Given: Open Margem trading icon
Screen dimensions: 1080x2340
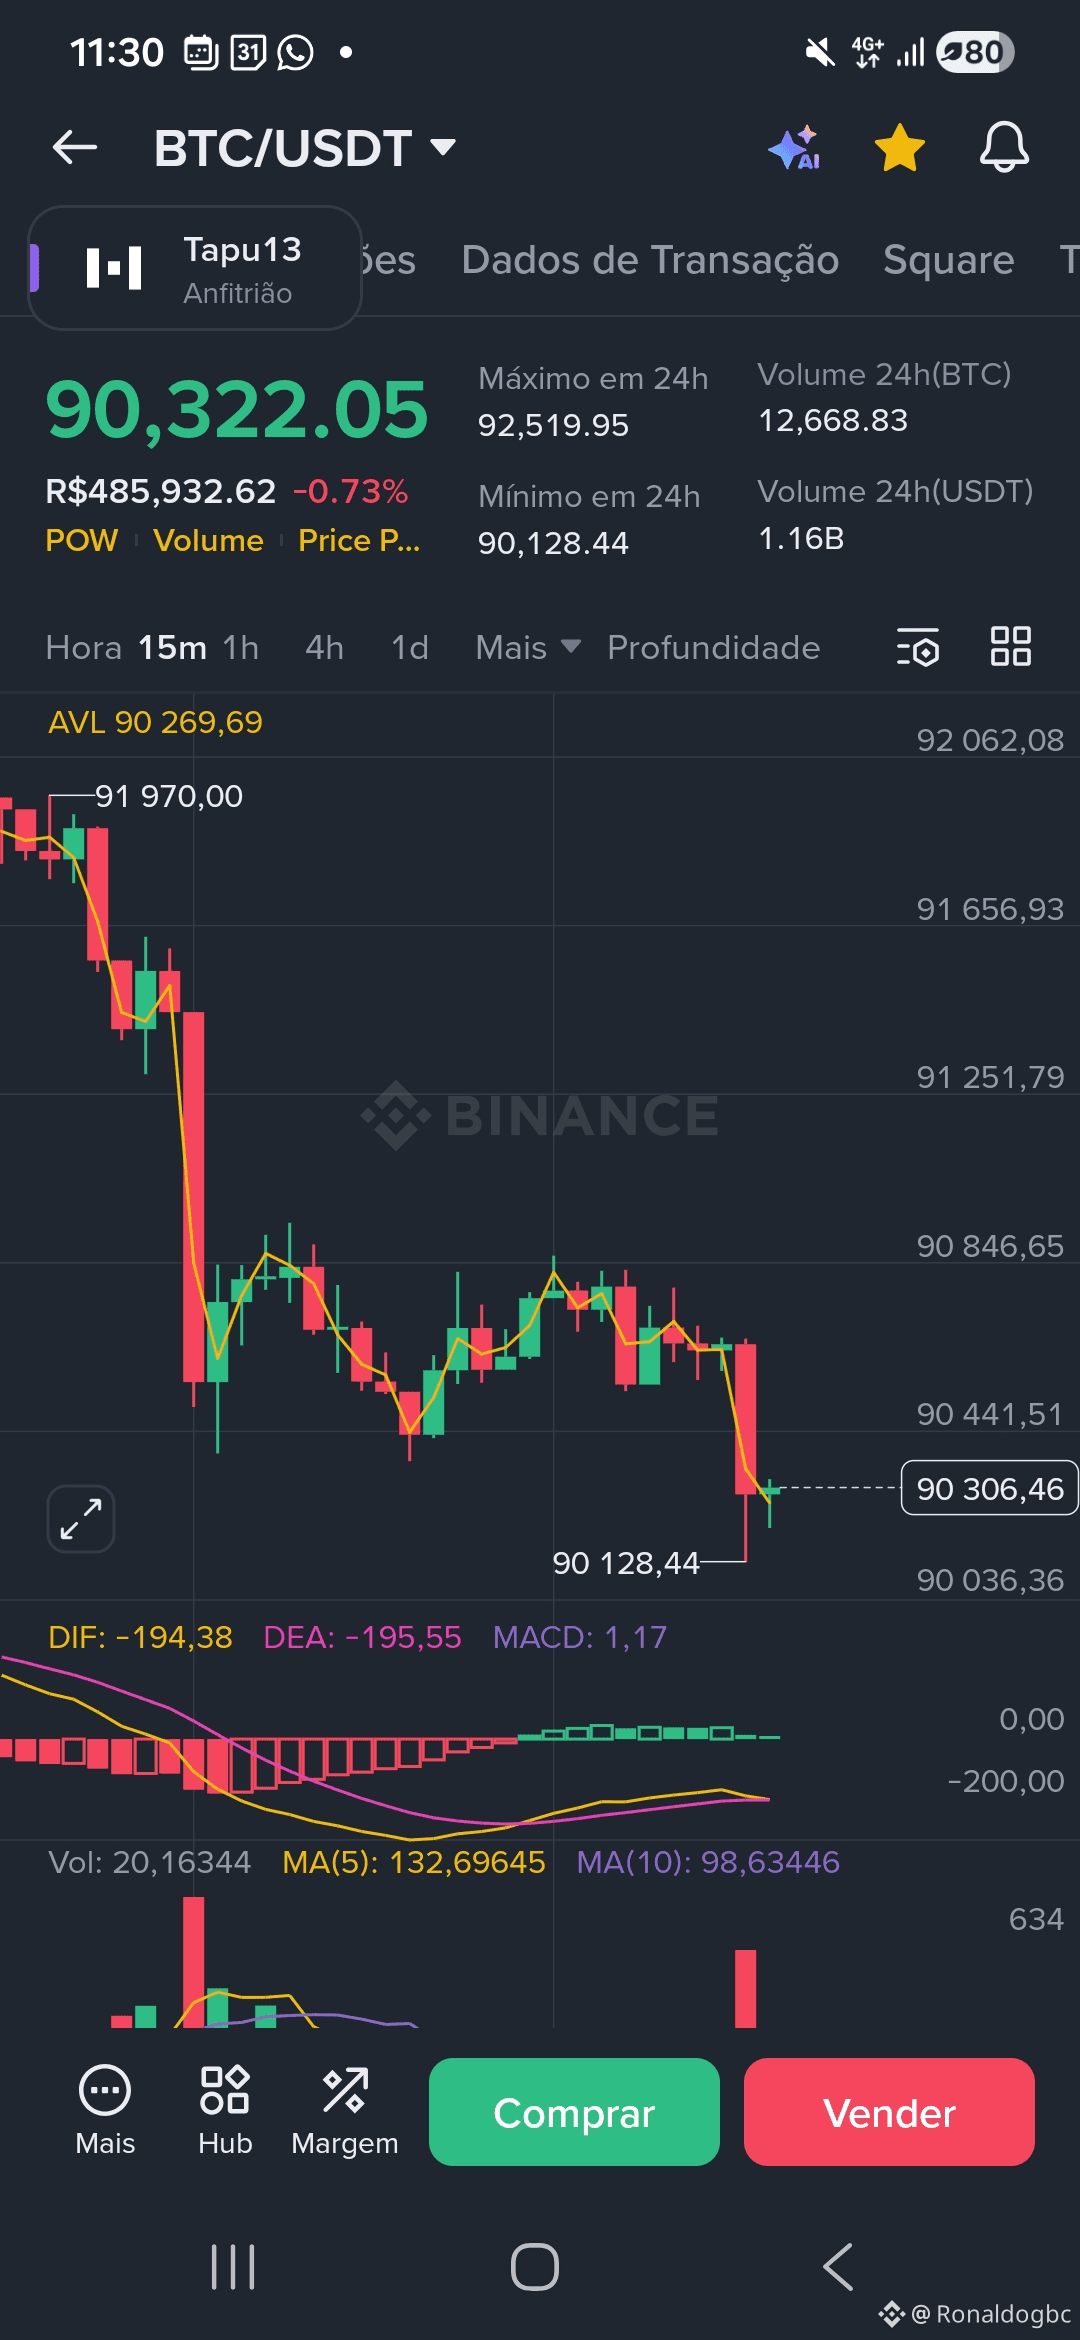Looking at the screenshot, I should (x=345, y=2110).
